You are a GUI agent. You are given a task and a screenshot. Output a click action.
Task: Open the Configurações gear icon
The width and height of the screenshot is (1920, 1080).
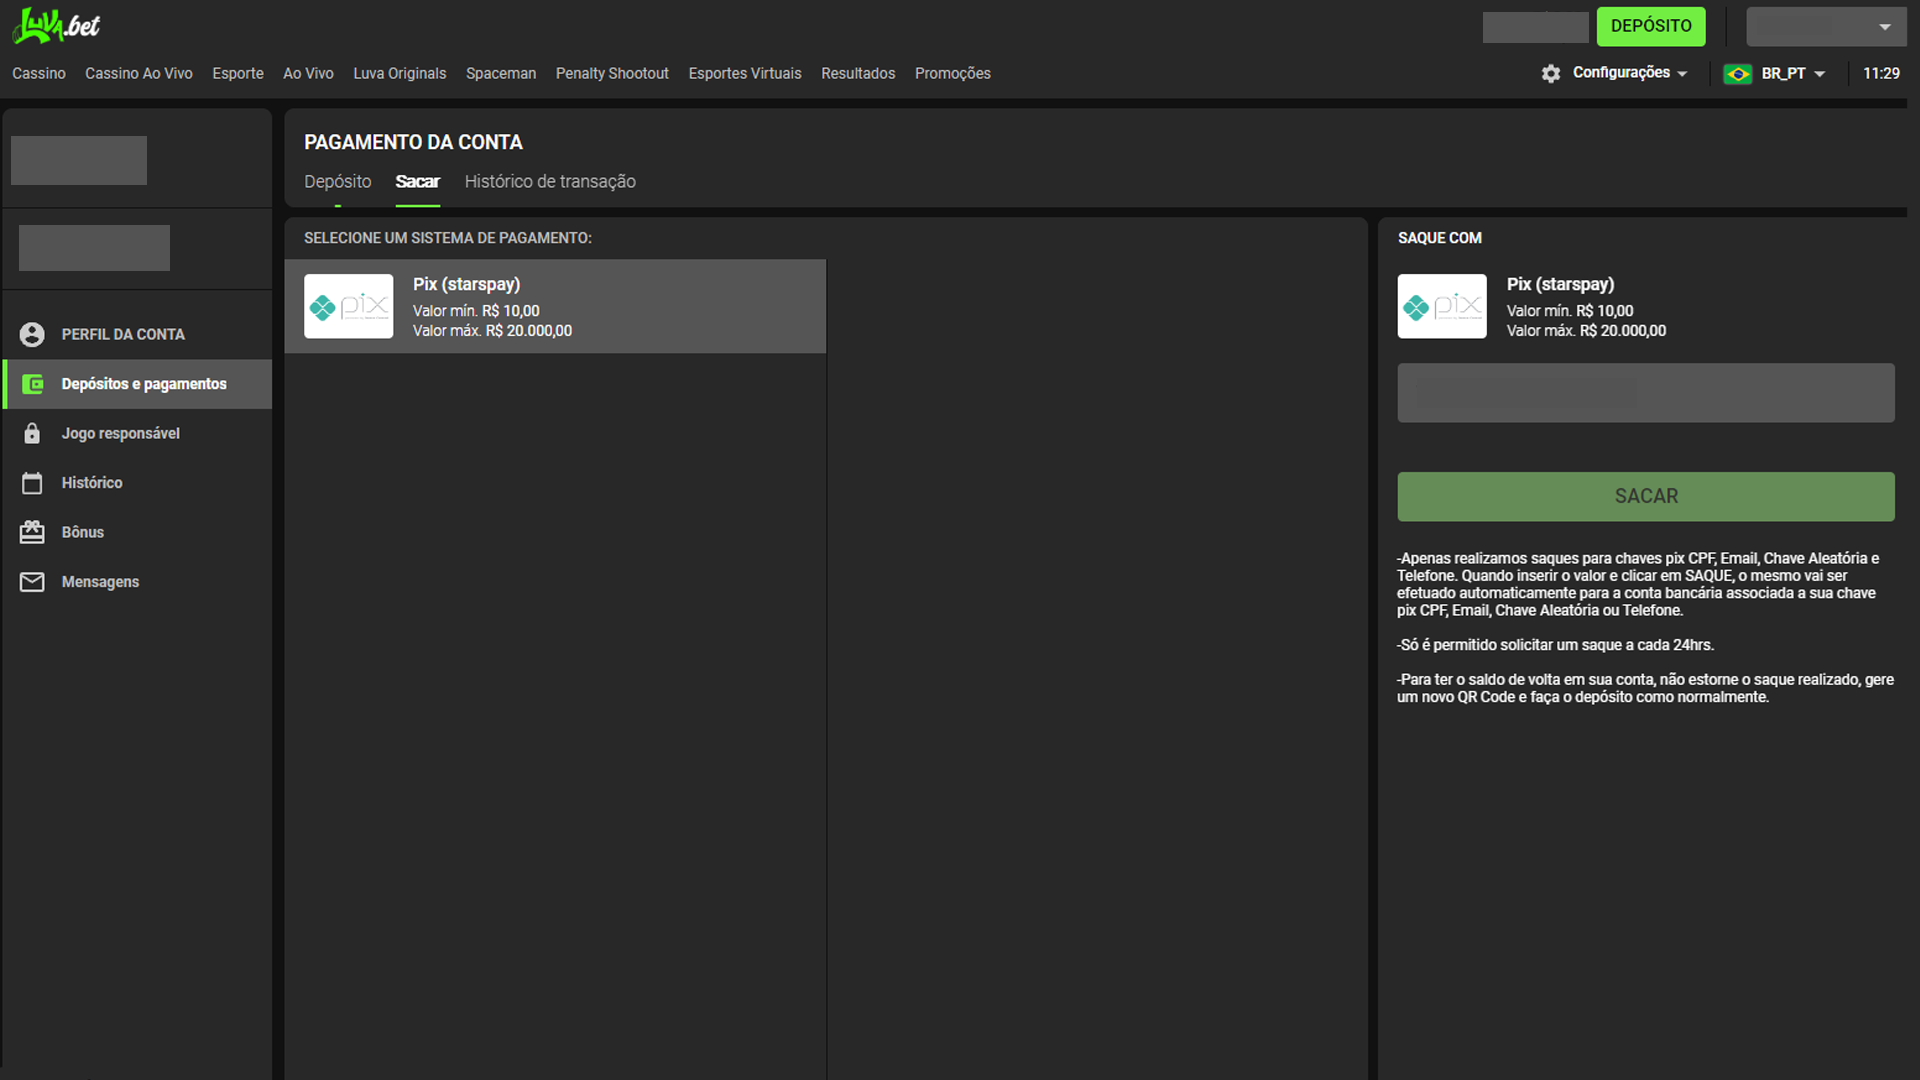pyautogui.click(x=1550, y=74)
